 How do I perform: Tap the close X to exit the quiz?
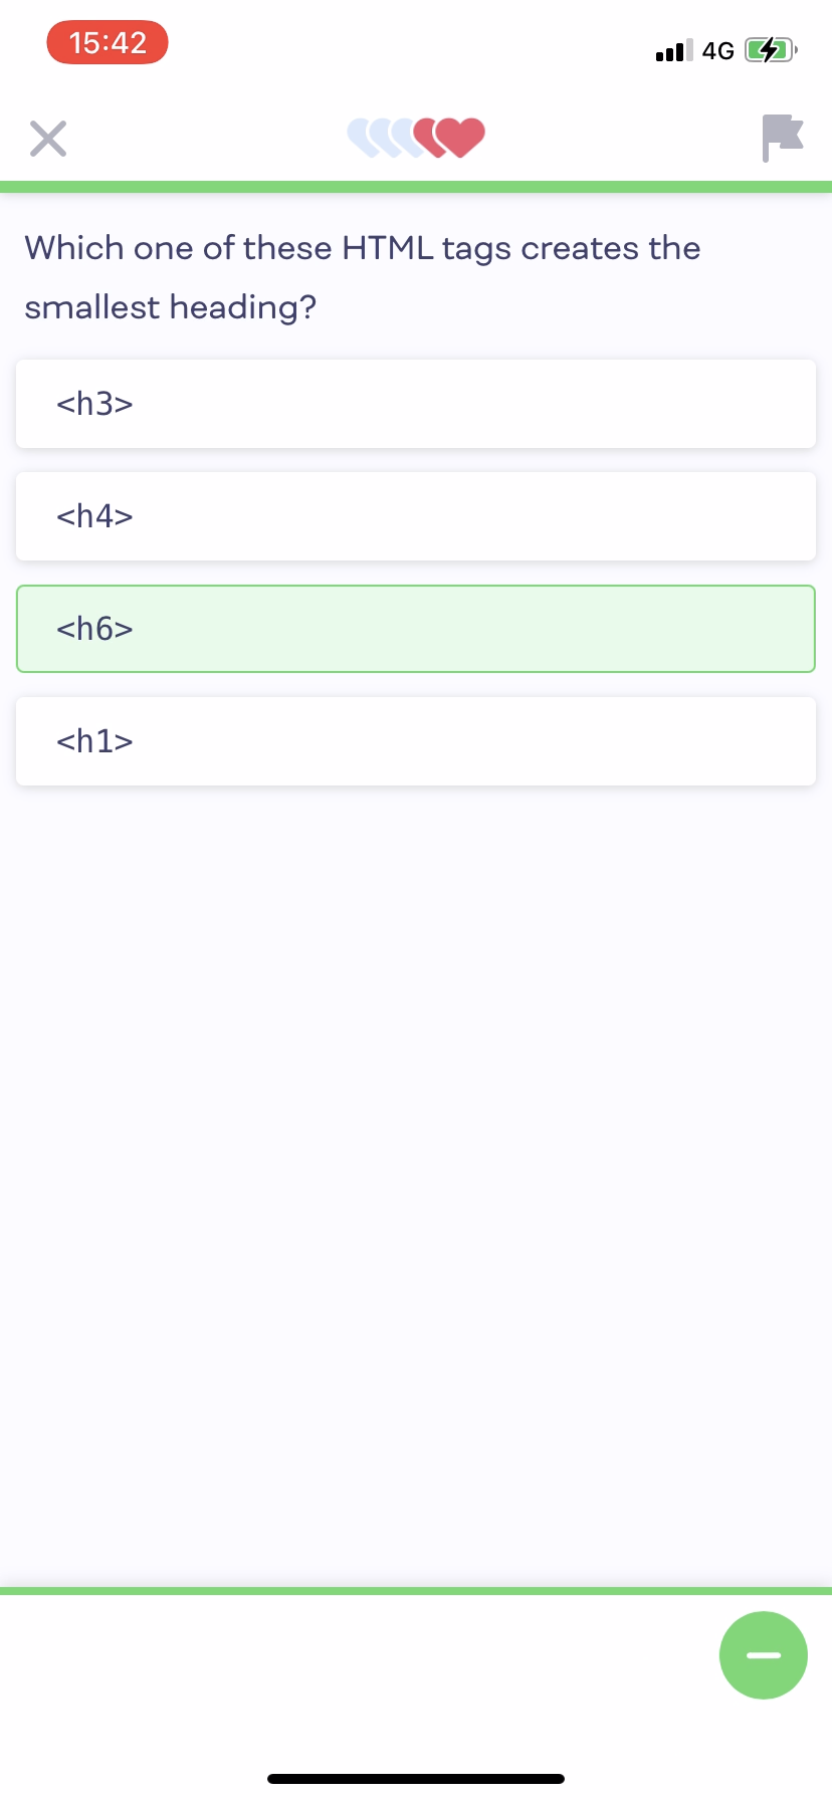click(x=47, y=138)
